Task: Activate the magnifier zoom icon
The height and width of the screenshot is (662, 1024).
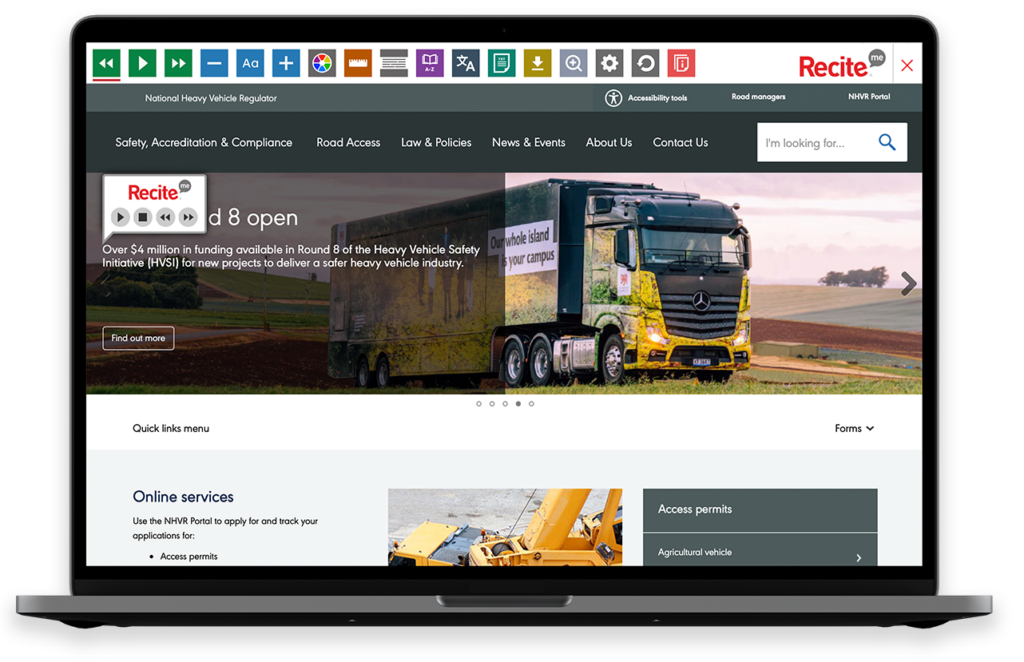Action: [x=573, y=63]
